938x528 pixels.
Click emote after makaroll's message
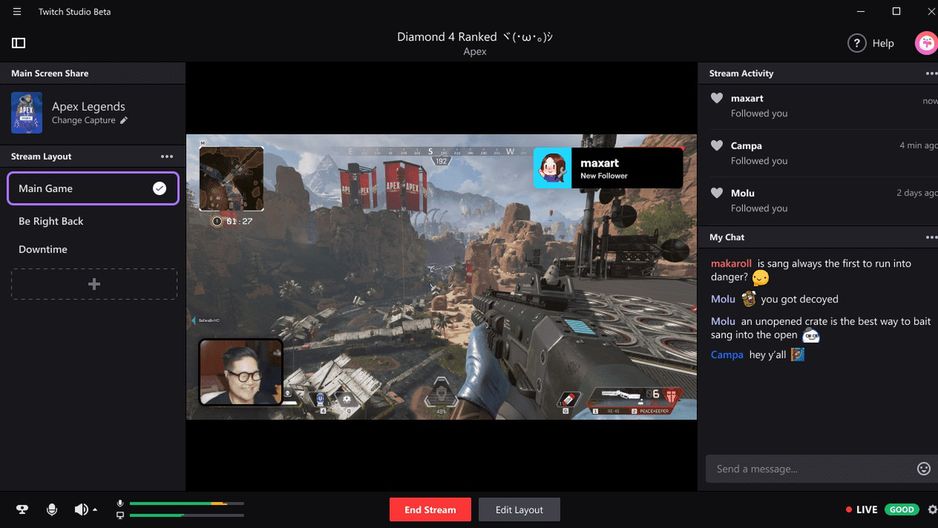(760, 278)
